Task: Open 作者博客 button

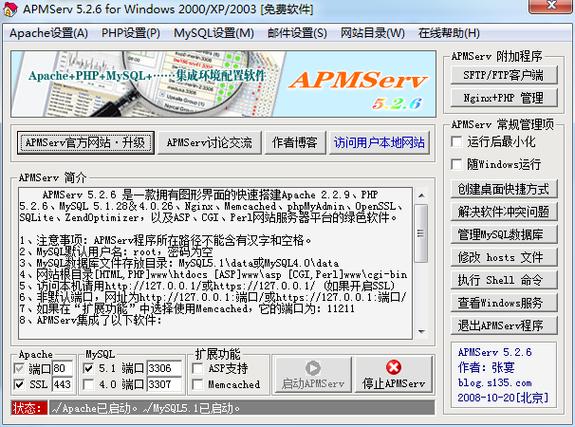Action: tap(295, 142)
